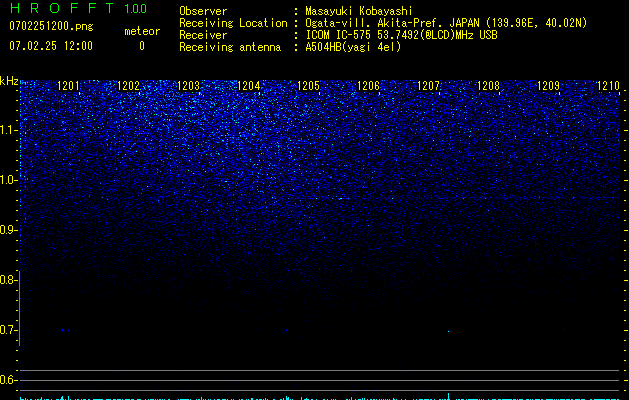
Task: Click the 0.8 kHz frequency label
Action: point(7,280)
